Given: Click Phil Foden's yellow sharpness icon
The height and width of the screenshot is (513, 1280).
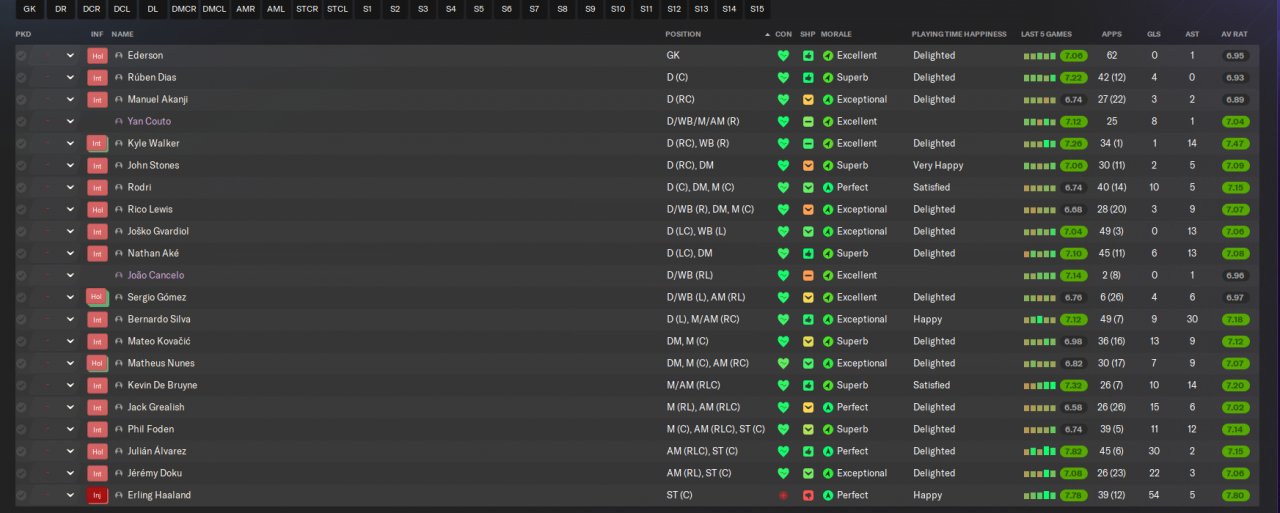Looking at the screenshot, I should coord(808,430).
